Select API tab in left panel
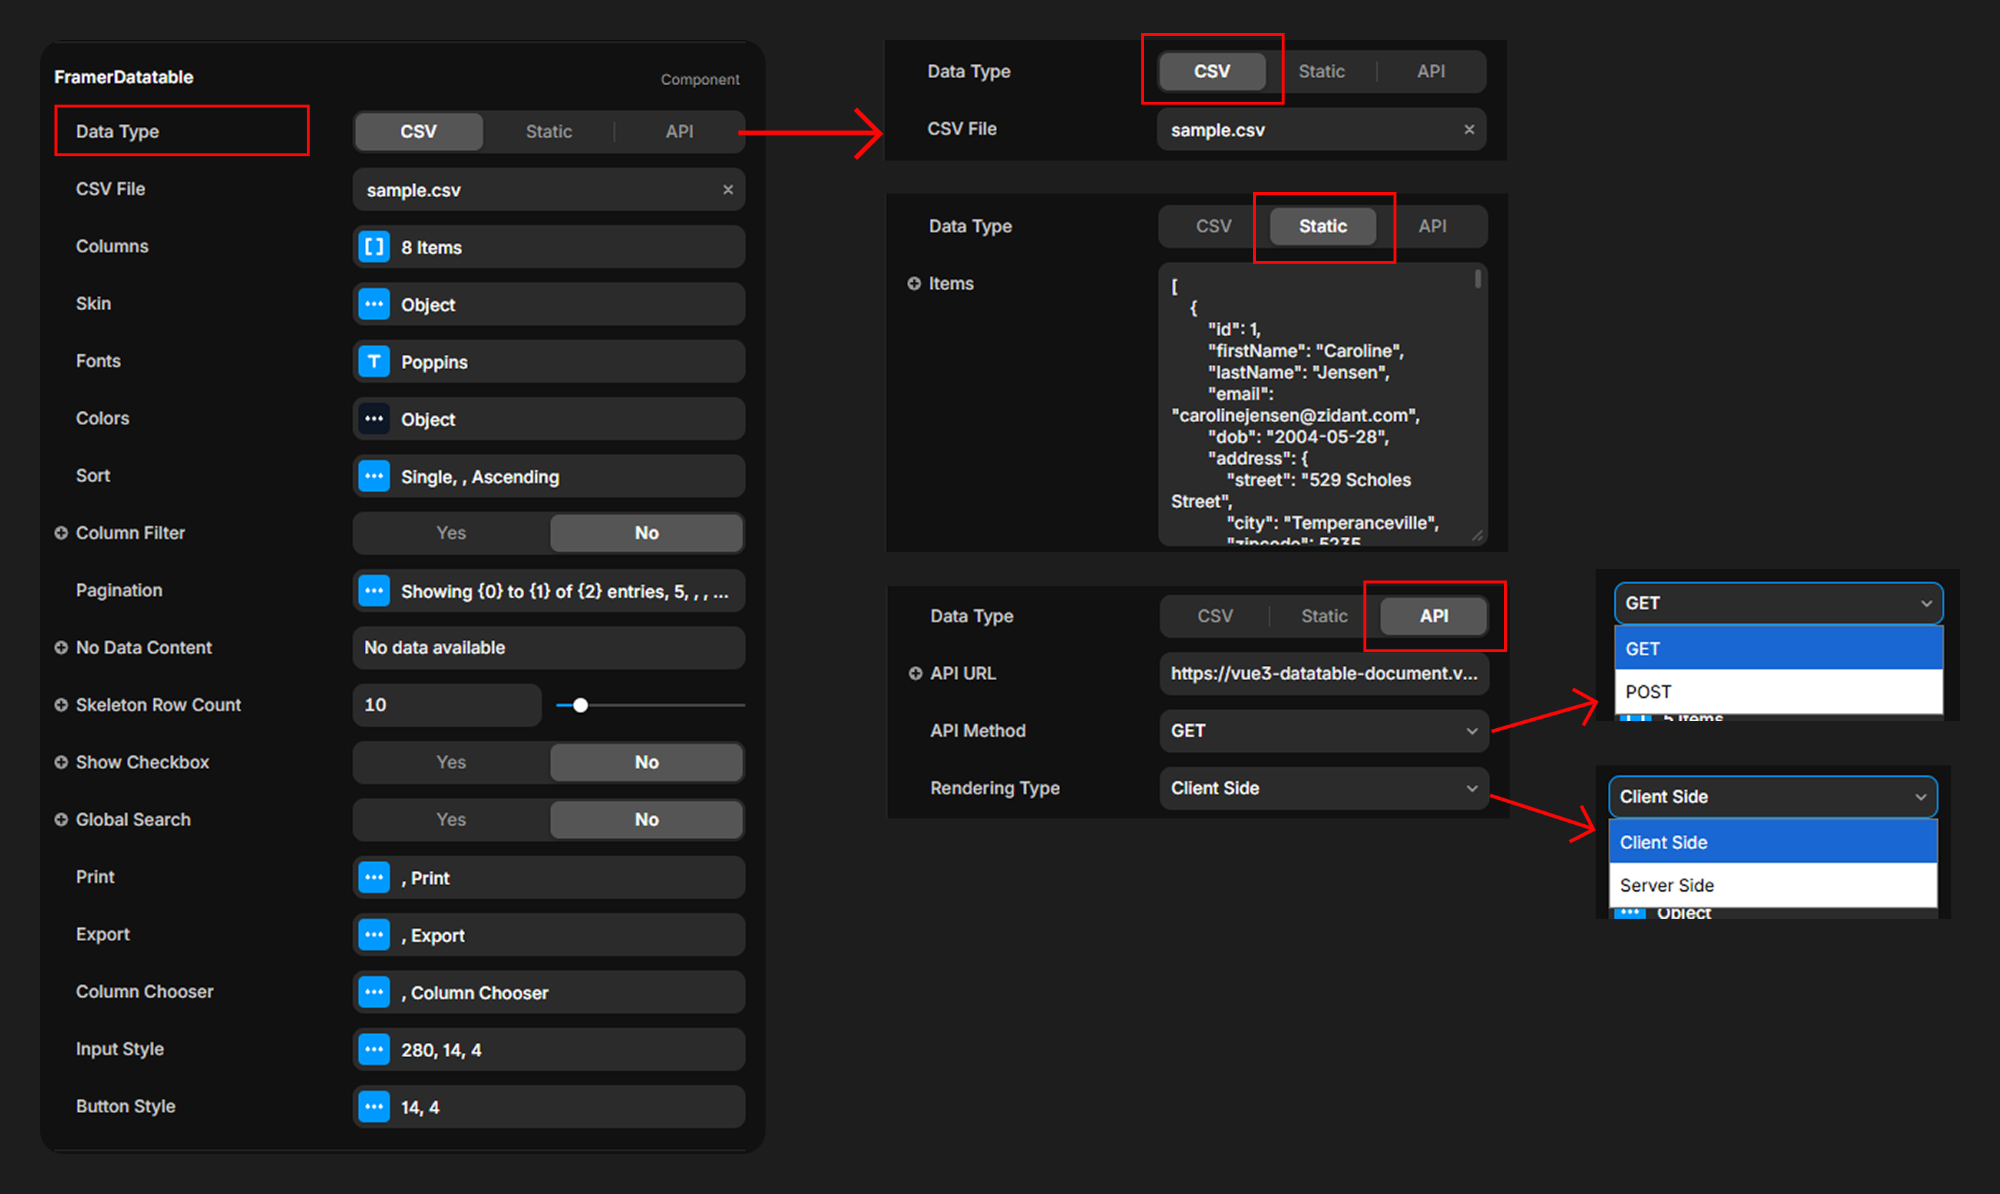 click(679, 132)
